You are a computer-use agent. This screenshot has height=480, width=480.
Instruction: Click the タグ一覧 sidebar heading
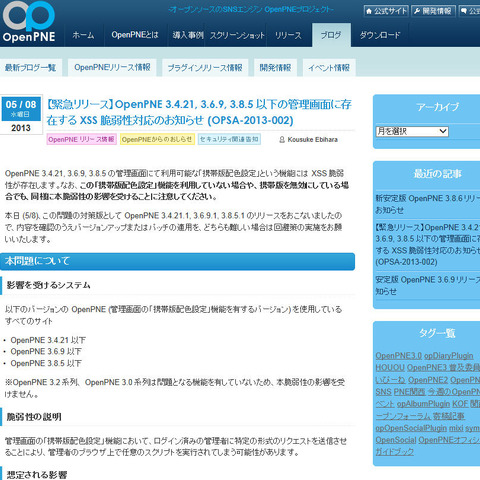click(x=437, y=333)
